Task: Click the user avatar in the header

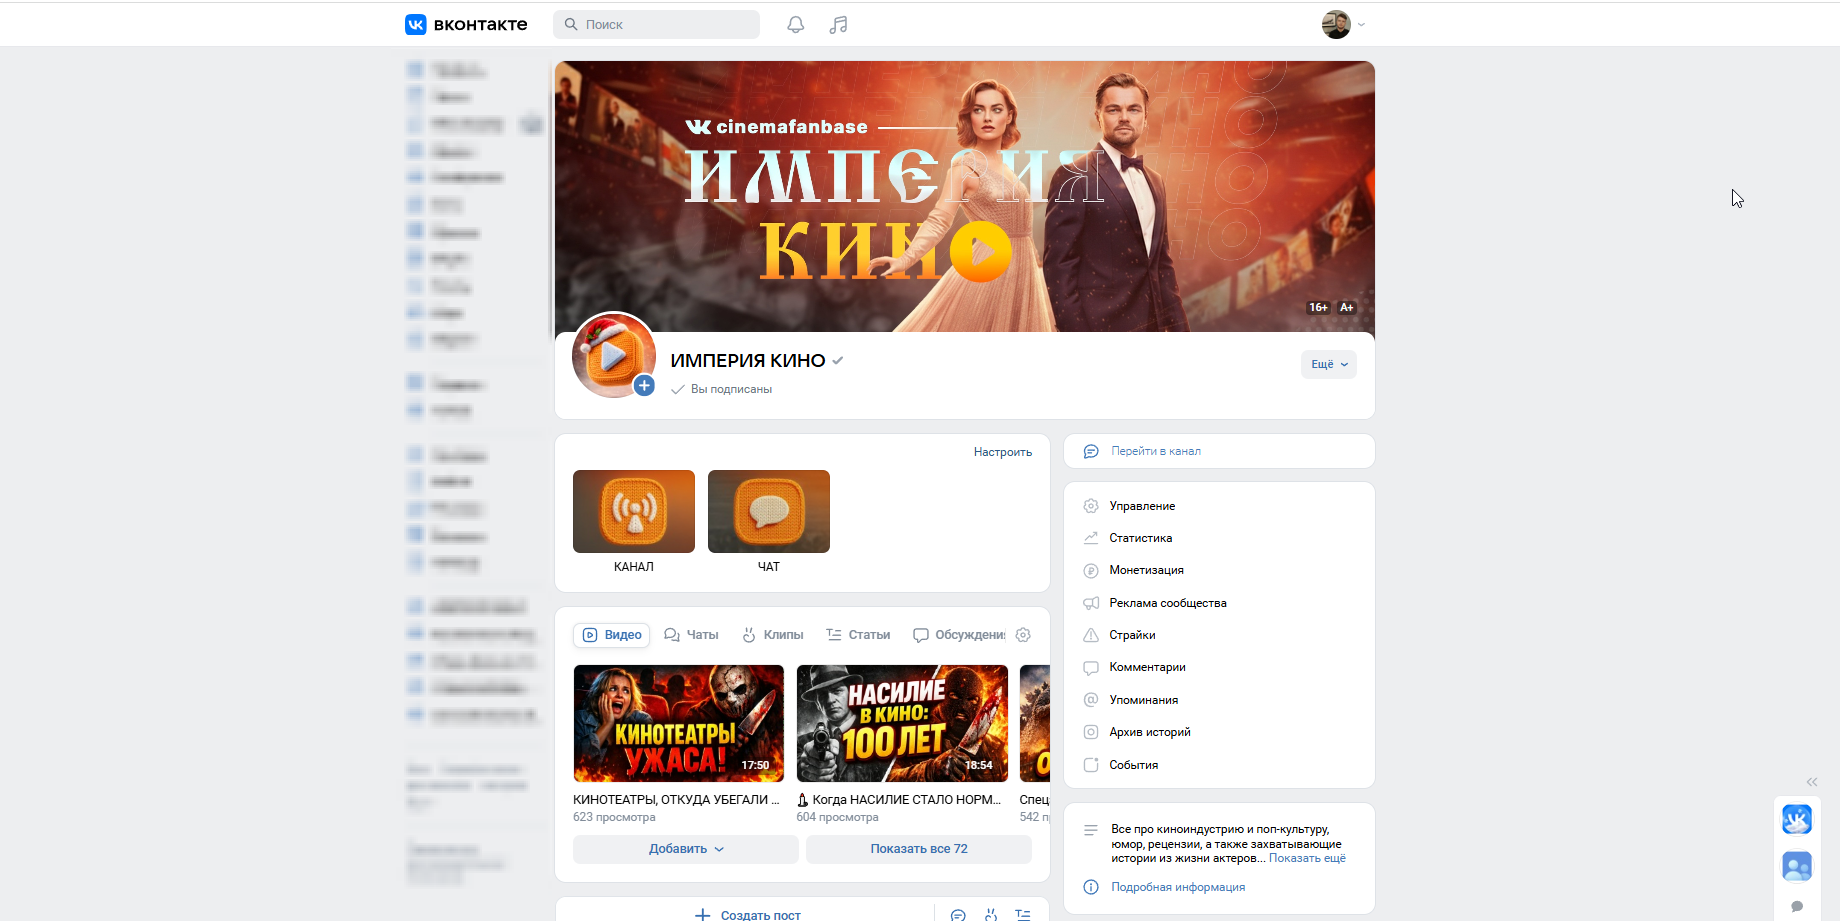Action: coord(1336,24)
